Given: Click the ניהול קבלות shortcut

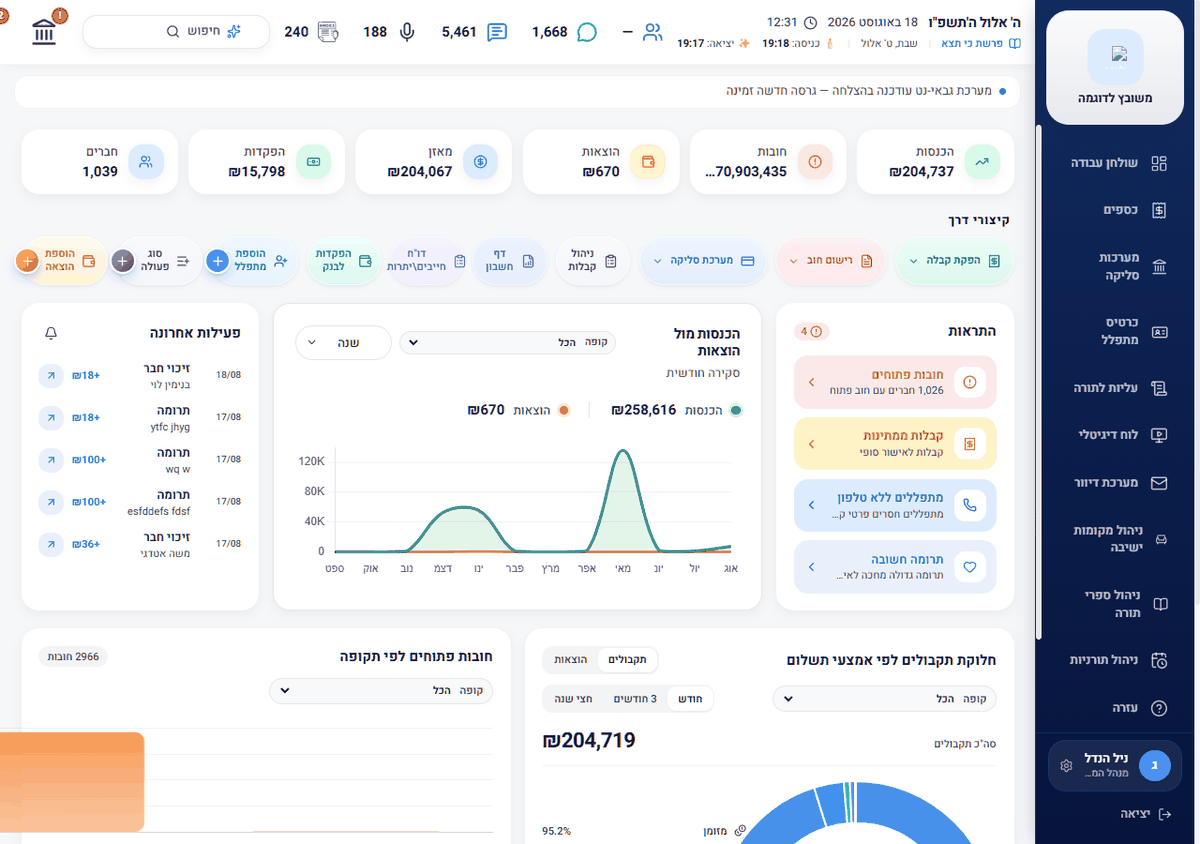Looking at the screenshot, I should 593,261.
